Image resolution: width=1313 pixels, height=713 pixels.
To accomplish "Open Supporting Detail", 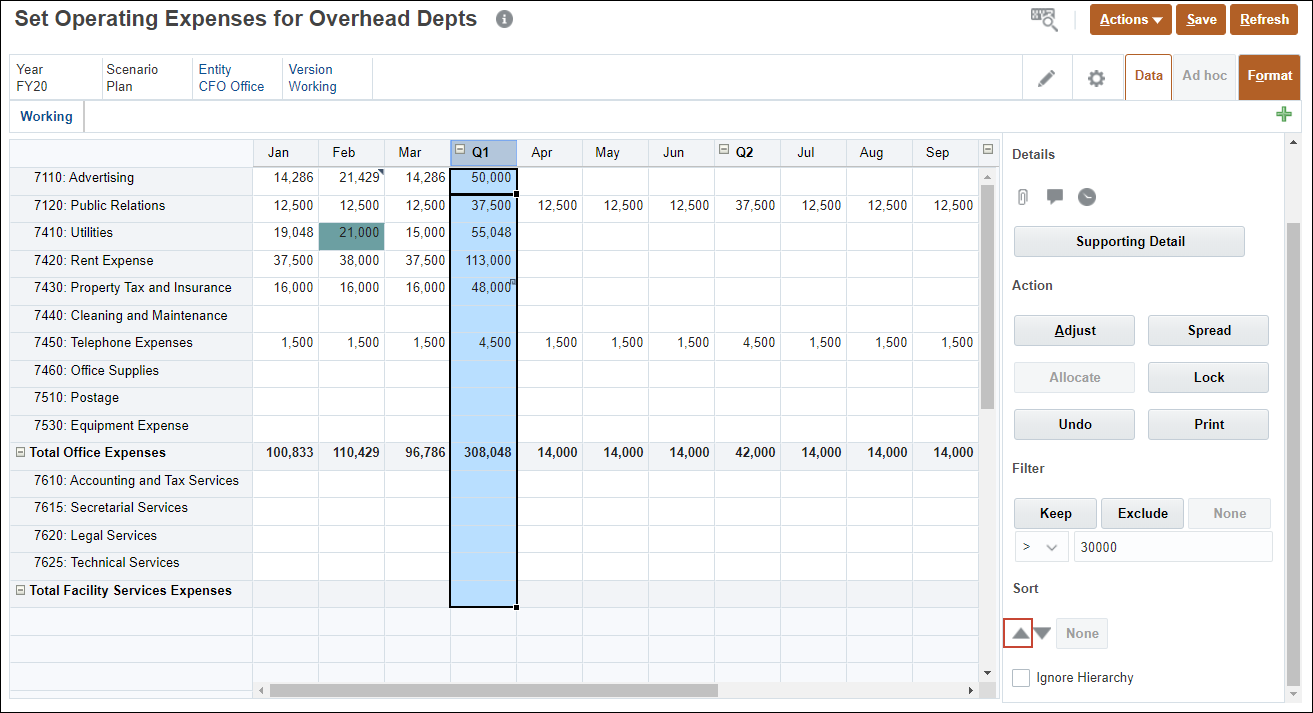I will pos(1130,241).
